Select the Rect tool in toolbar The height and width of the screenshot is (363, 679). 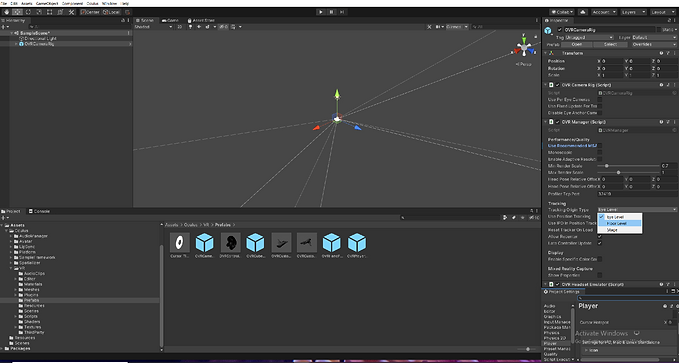pyautogui.click(x=49, y=12)
